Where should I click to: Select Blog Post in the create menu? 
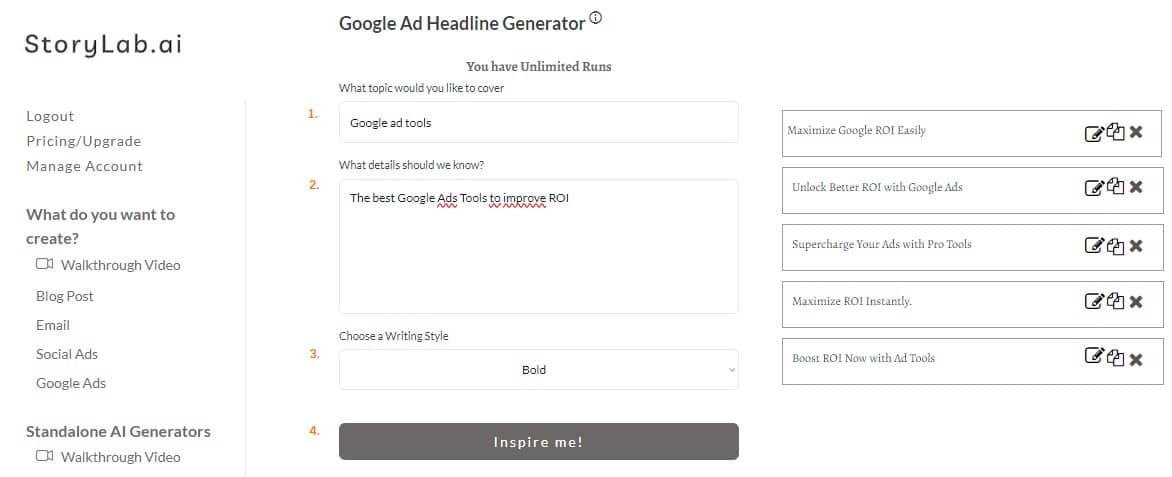[65, 296]
